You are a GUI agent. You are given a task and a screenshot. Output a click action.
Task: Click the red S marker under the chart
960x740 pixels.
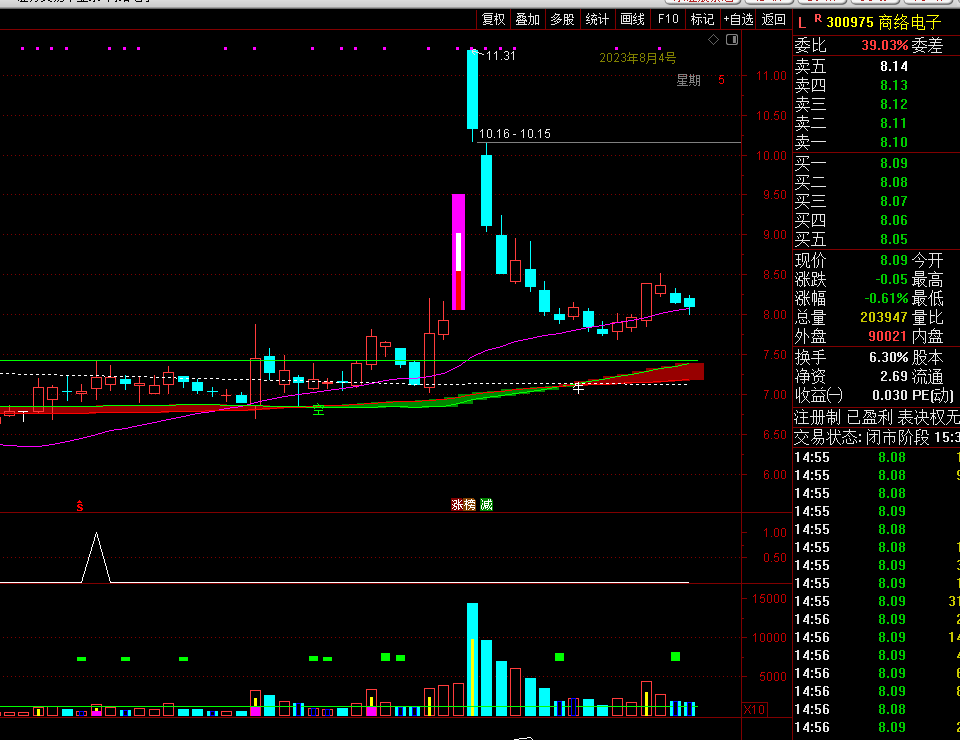pyautogui.click(x=80, y=506)
